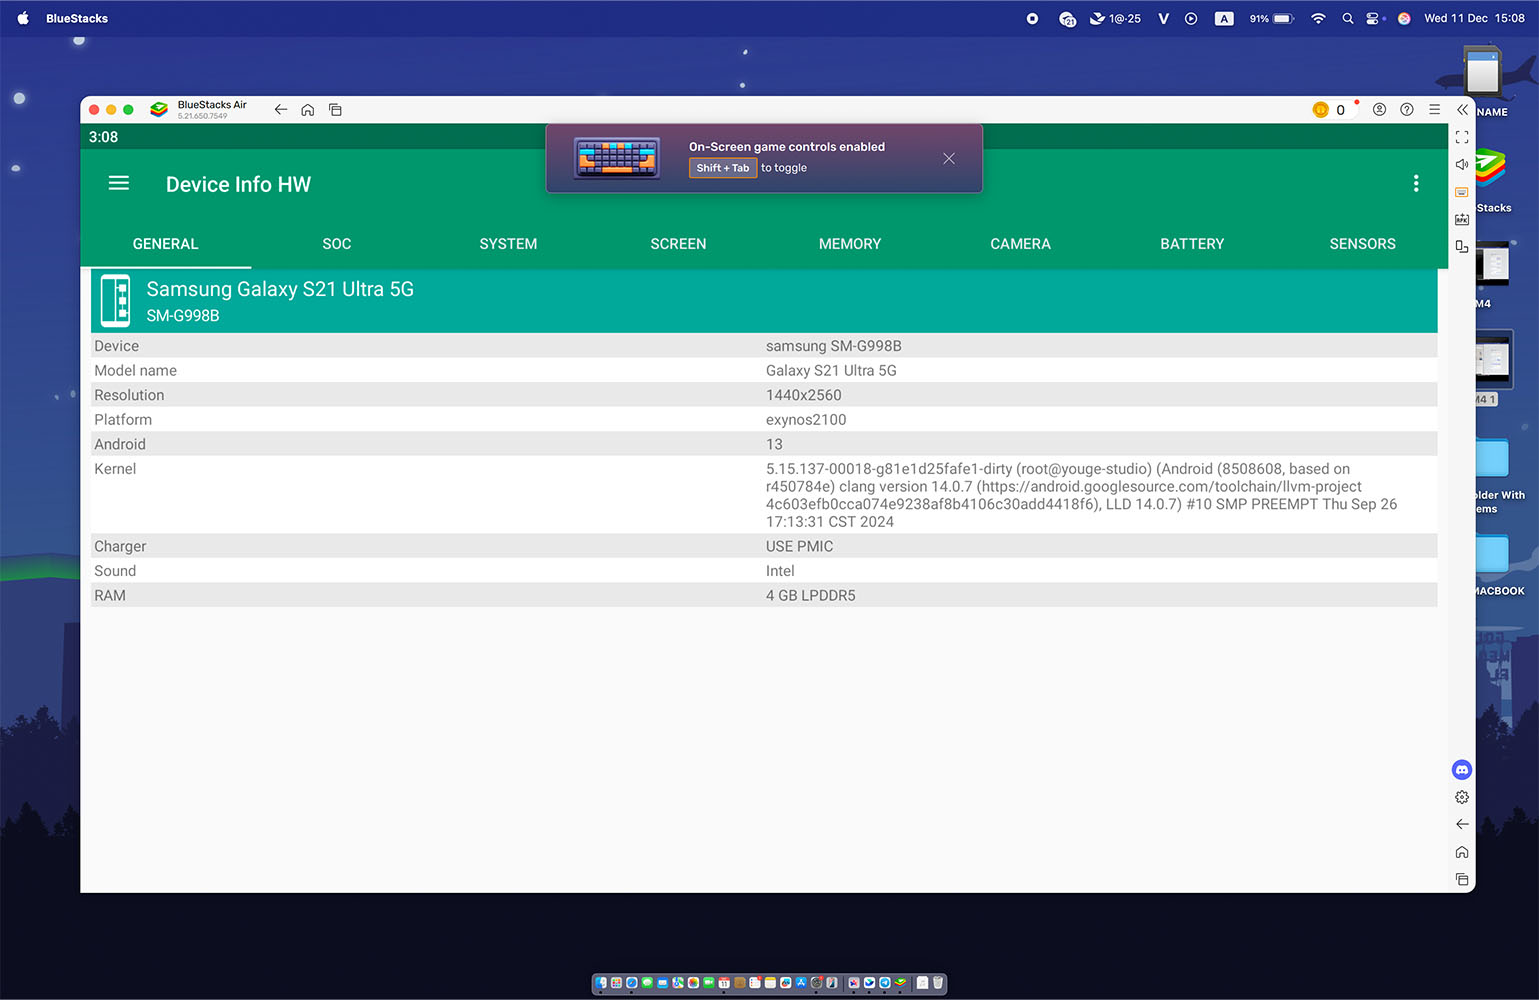Click recent apps icon in side toolbar
Viewport: 1539px width, 1000px height.
point(1462,879)
